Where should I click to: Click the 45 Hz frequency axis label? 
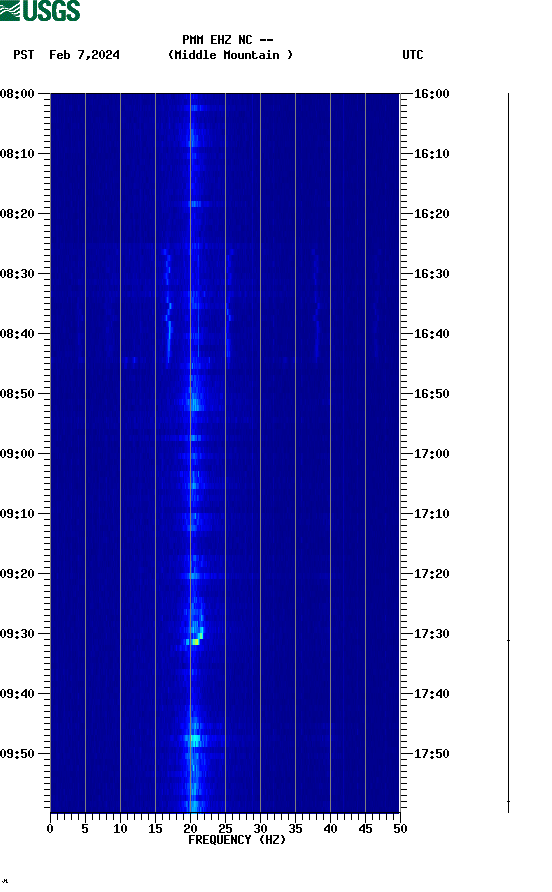point(365,829)
